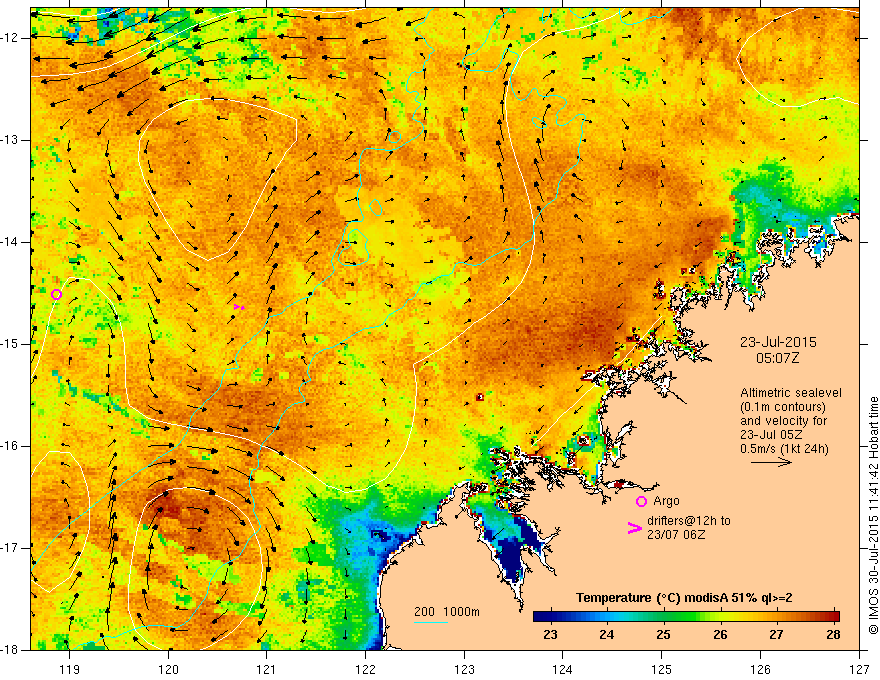Click the cyan 200/1000m isobath legend line

point(430,622)
